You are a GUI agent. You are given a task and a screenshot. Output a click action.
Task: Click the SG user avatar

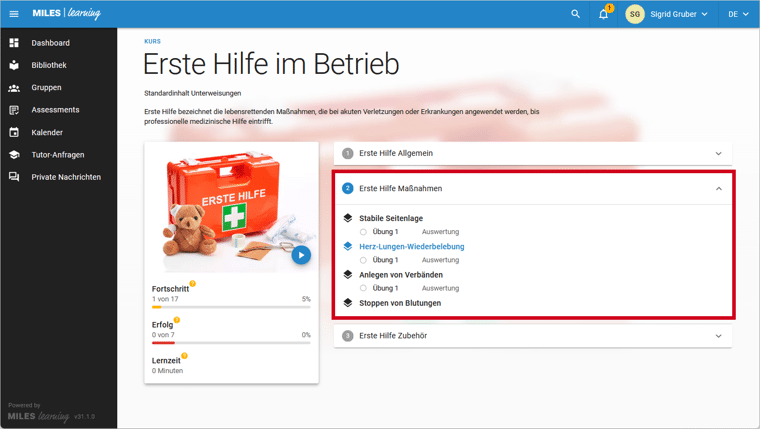tap(635, 14)
